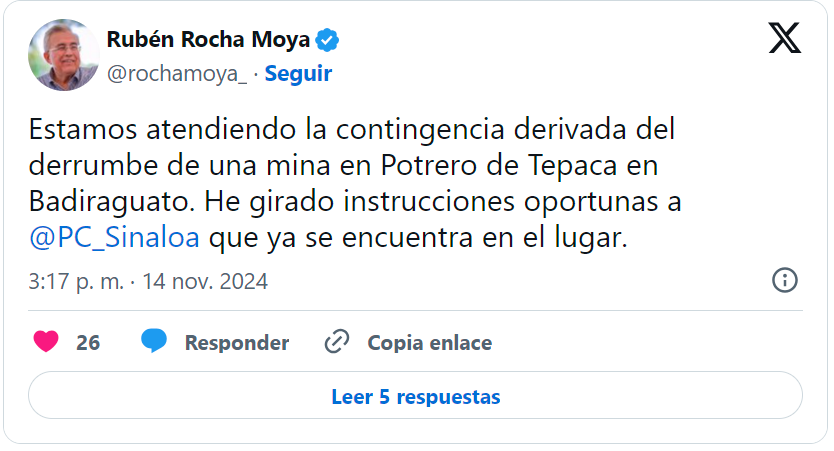Open Rubén Rocha Moya's profile photo
The image size is (834, 451).
pos(63,55)
